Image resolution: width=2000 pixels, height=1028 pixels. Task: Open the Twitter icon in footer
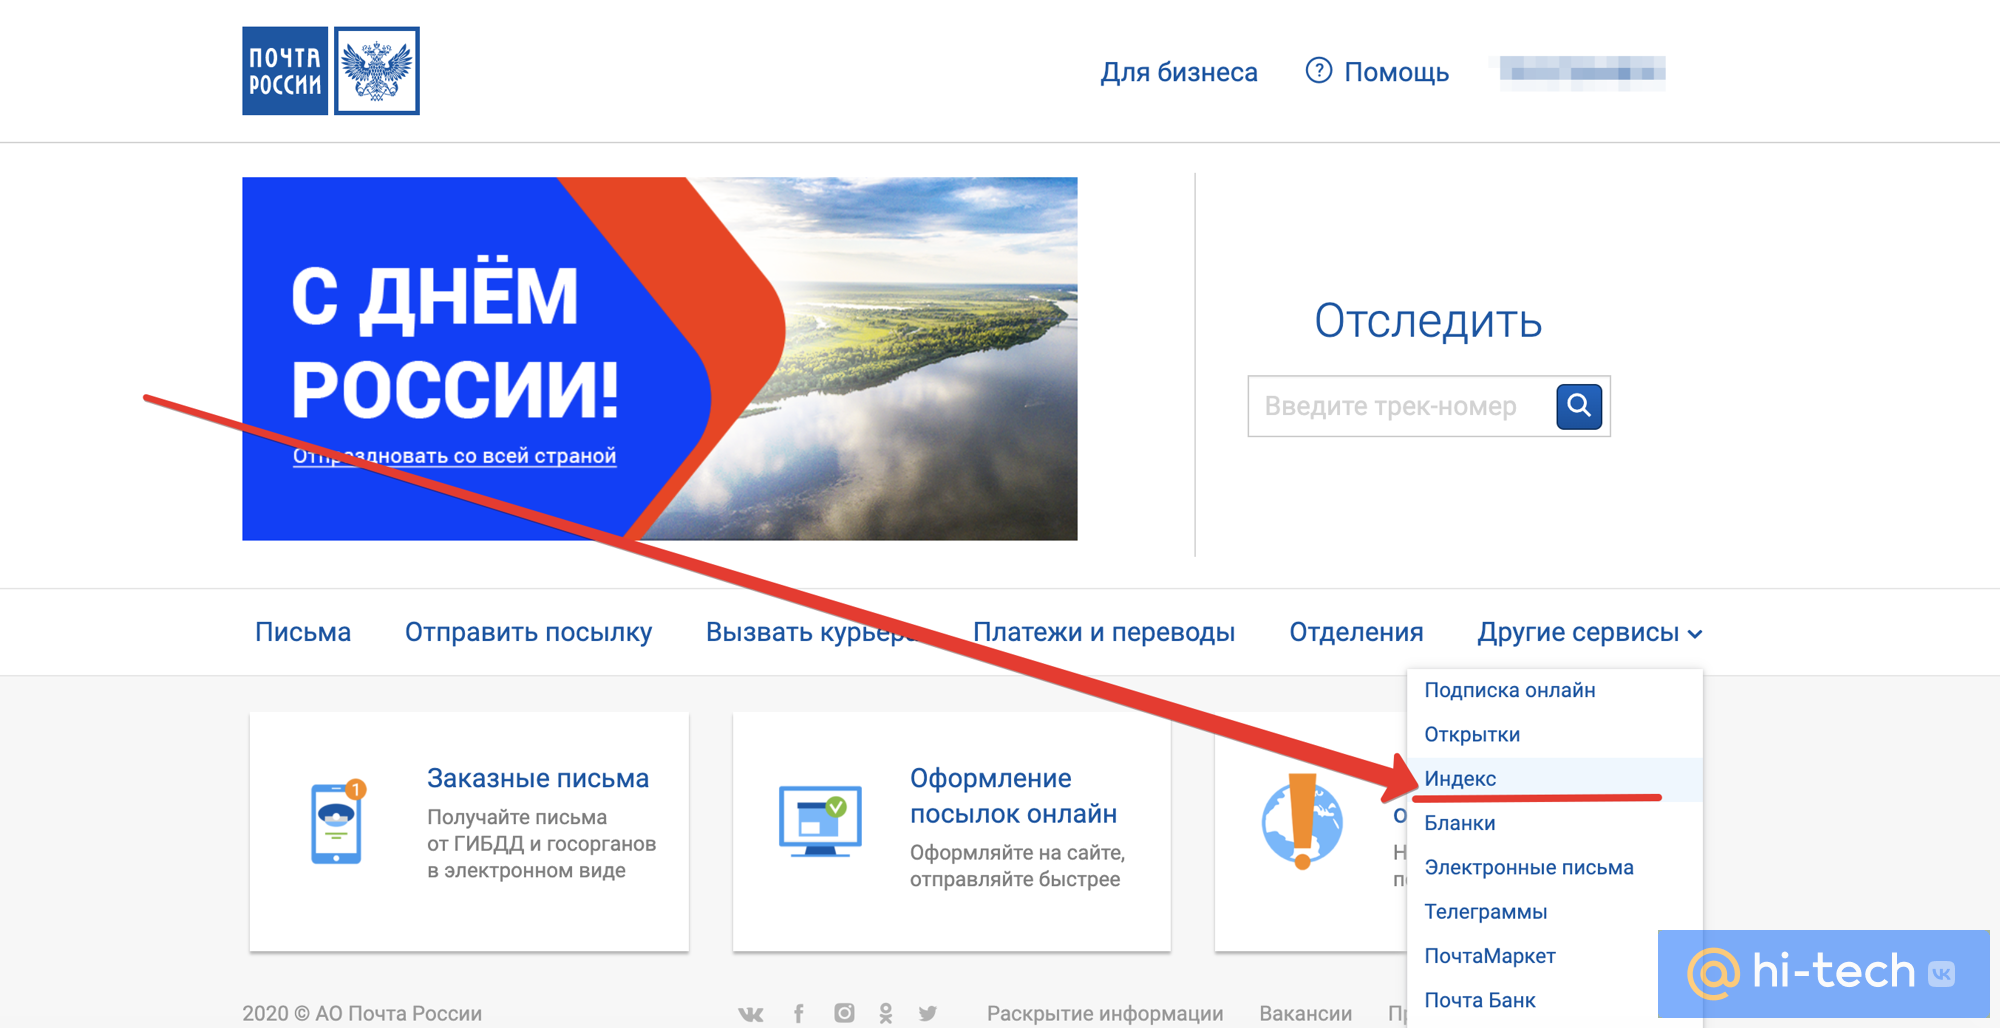[x=928, y=1014]
